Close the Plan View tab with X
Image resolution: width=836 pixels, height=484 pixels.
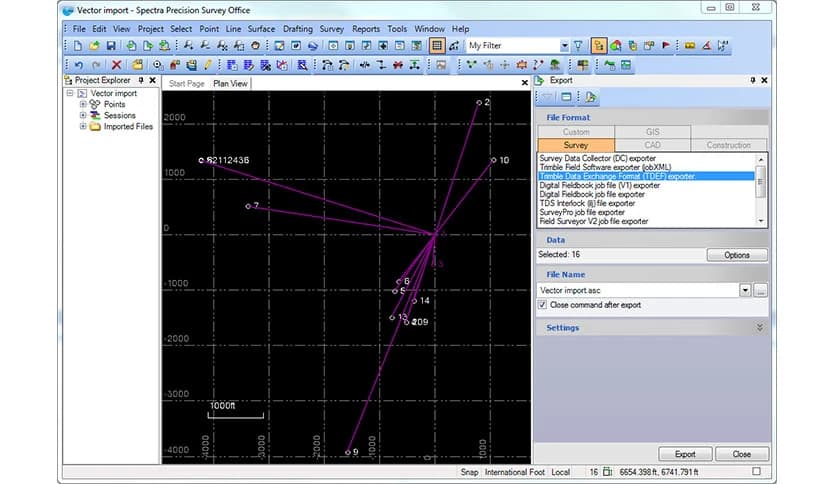524,83
